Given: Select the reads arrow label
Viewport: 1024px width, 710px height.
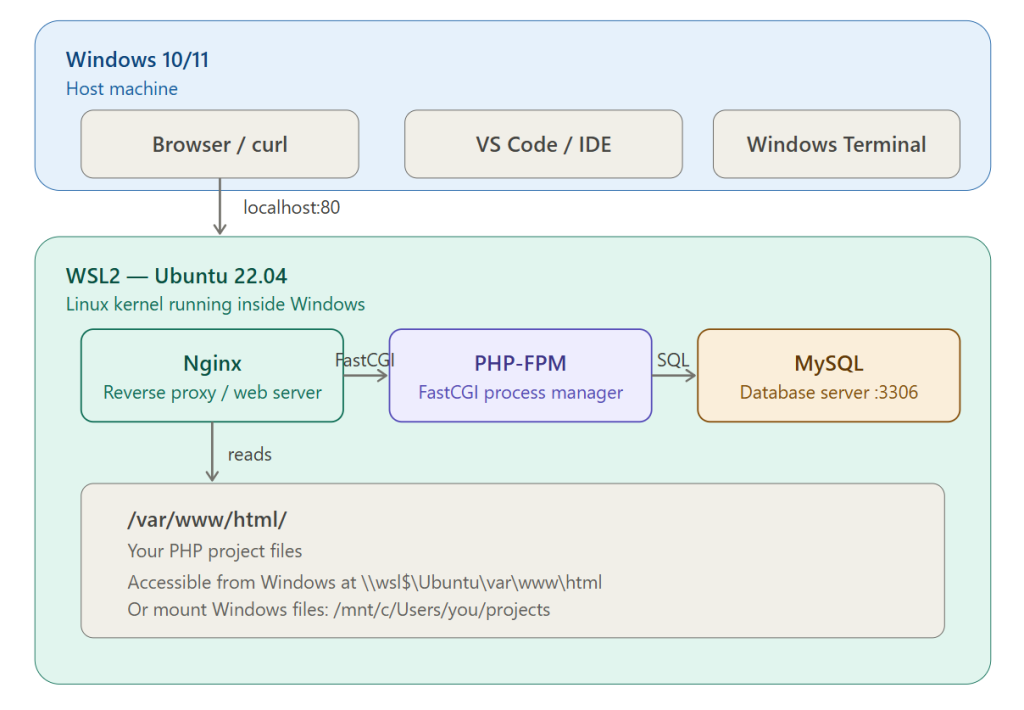Looking at the screenshot, I should (x=249, y=454).
